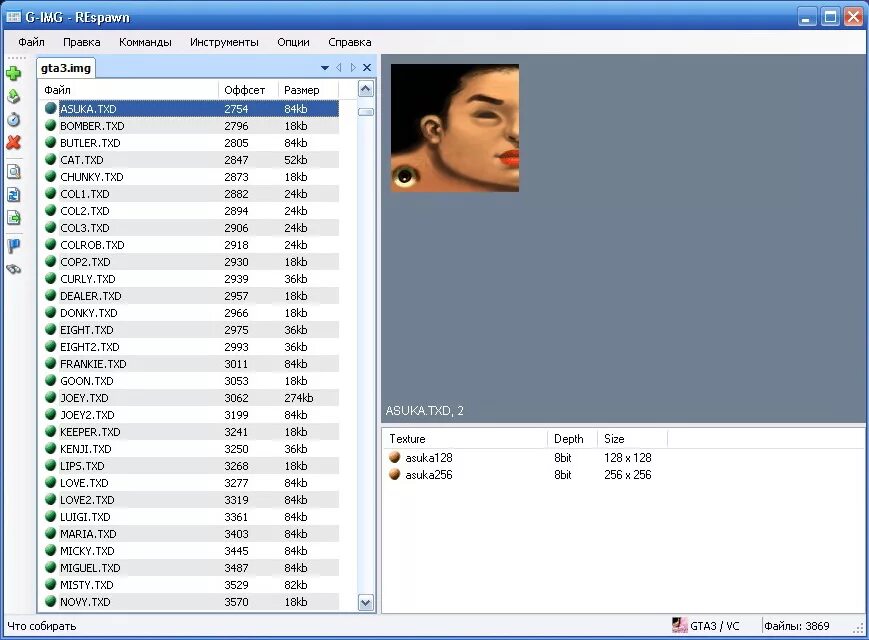Click the green orb beside BOMBER.TXD
This screenshot has width=869, height=640.
tap(50, 125)
